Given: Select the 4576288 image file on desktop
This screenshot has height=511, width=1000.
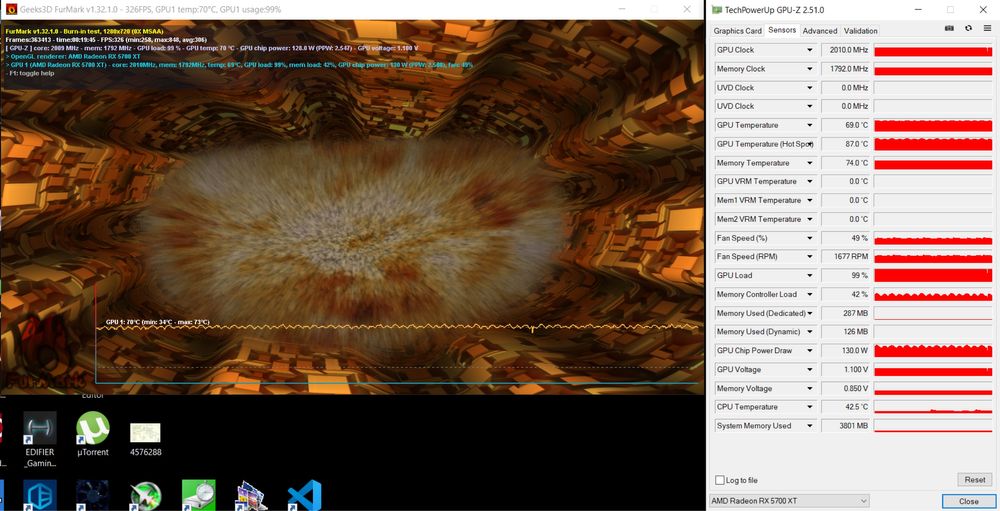Looking at the screenshot, I should (x=145, y=439).
